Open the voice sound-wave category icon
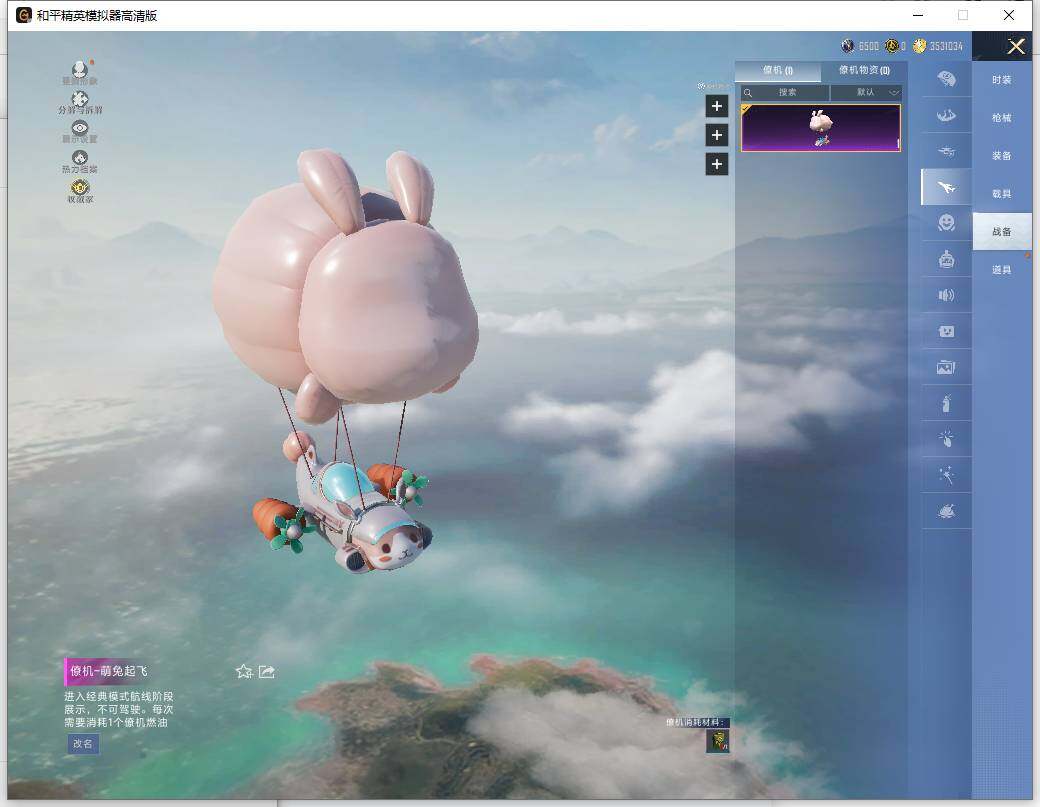This screenshot has width=1040, height=807. point(946,295)
